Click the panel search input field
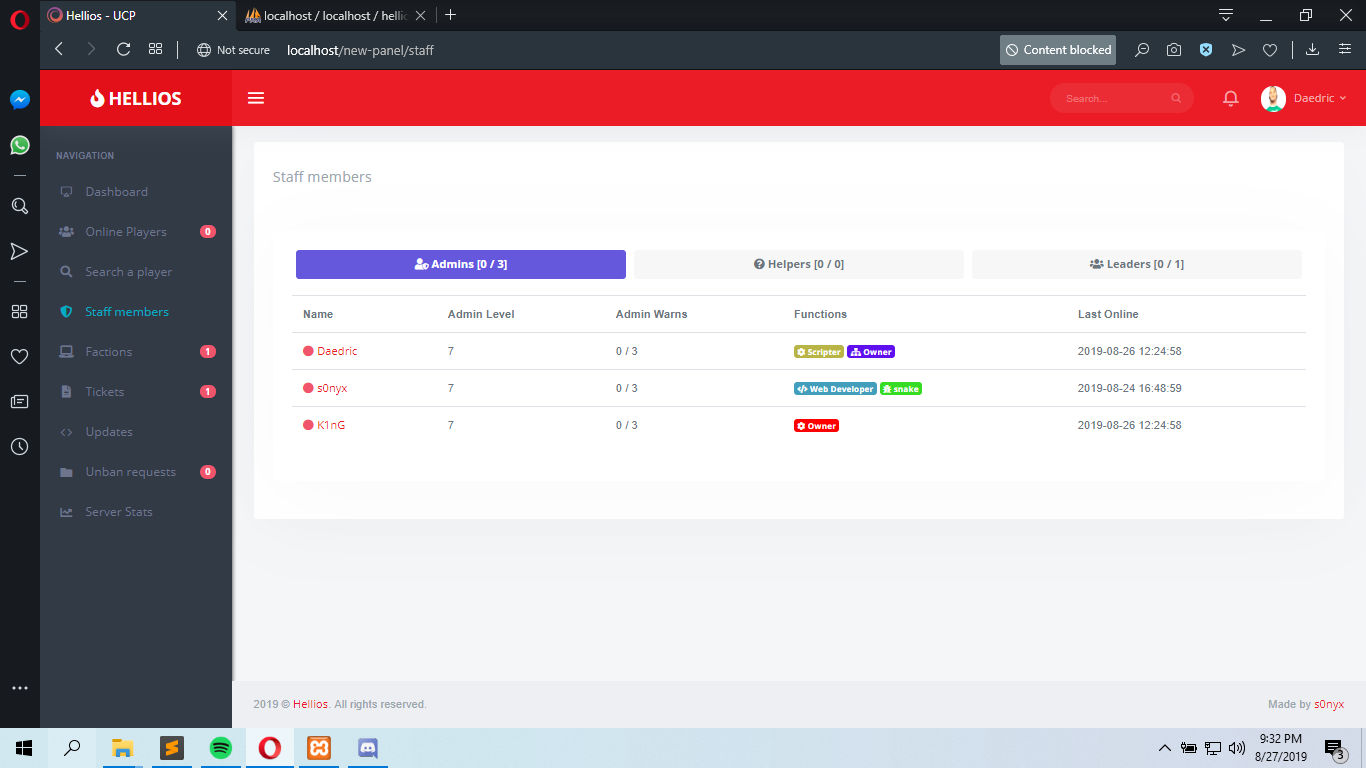The image size is (1366, 768). pyautogui.click(x=1122, y=98)
